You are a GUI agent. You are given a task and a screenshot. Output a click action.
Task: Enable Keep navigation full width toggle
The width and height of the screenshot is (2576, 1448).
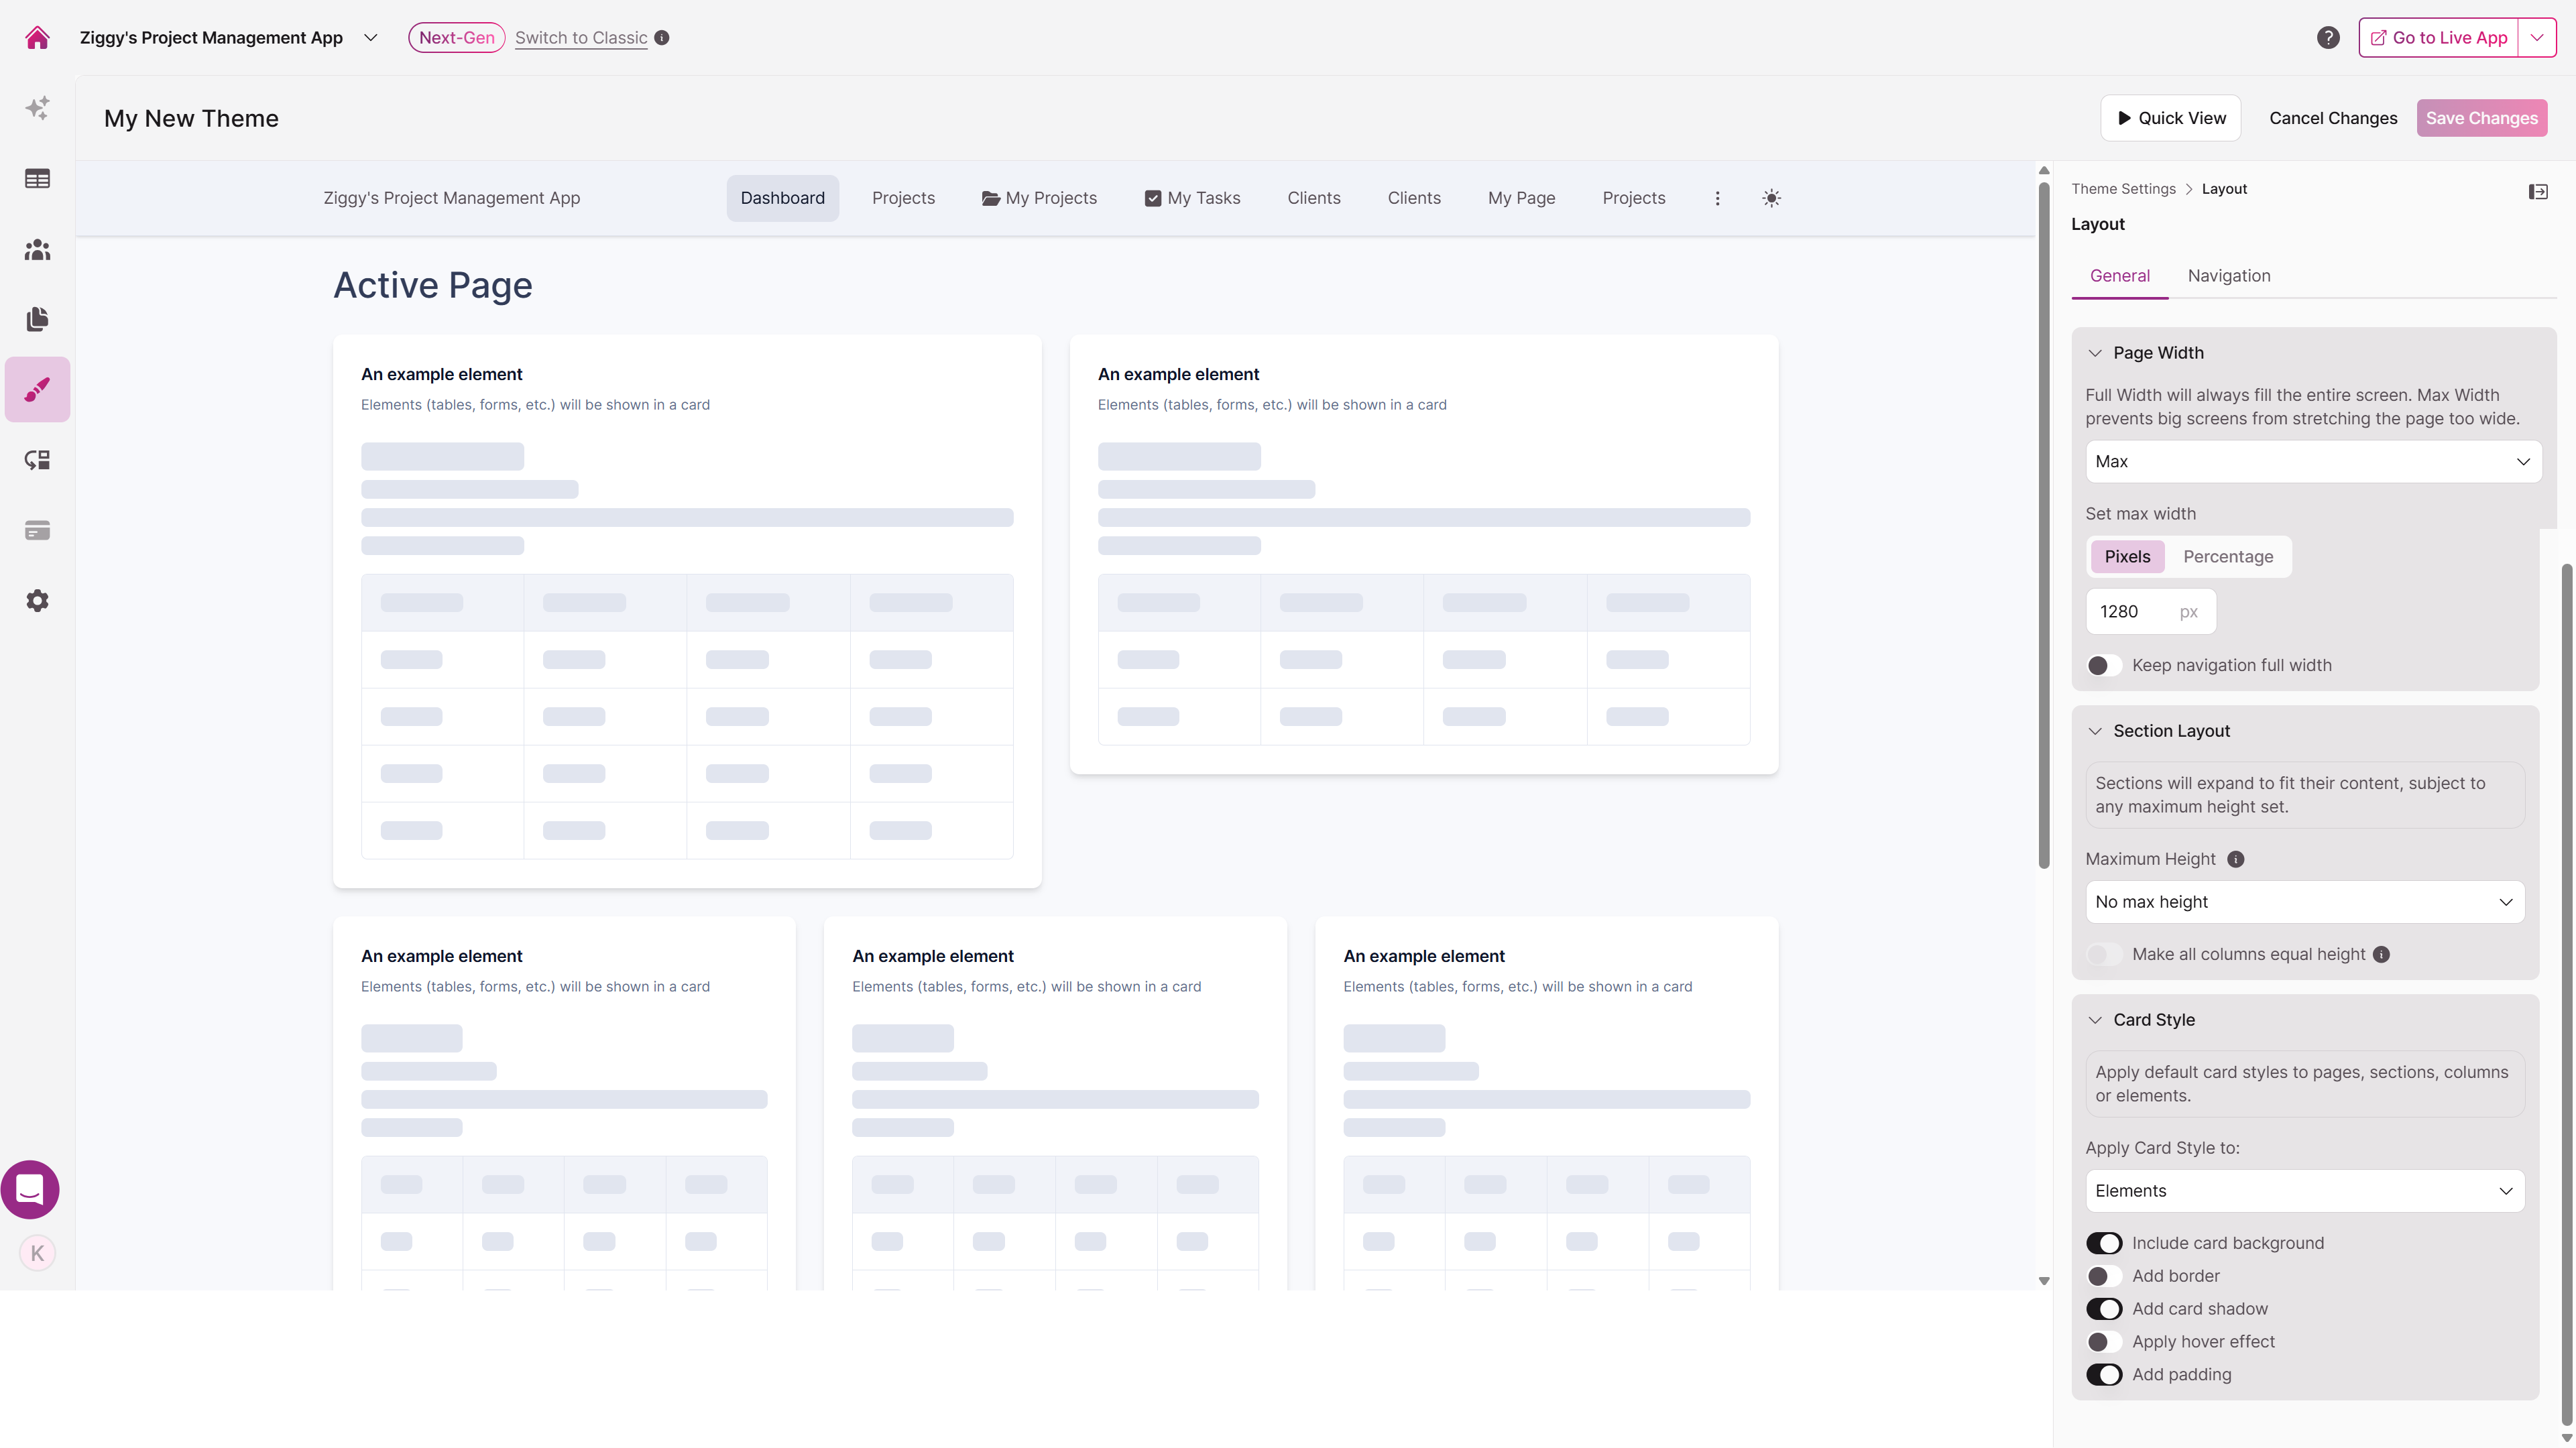click(x=2104, y=665)
